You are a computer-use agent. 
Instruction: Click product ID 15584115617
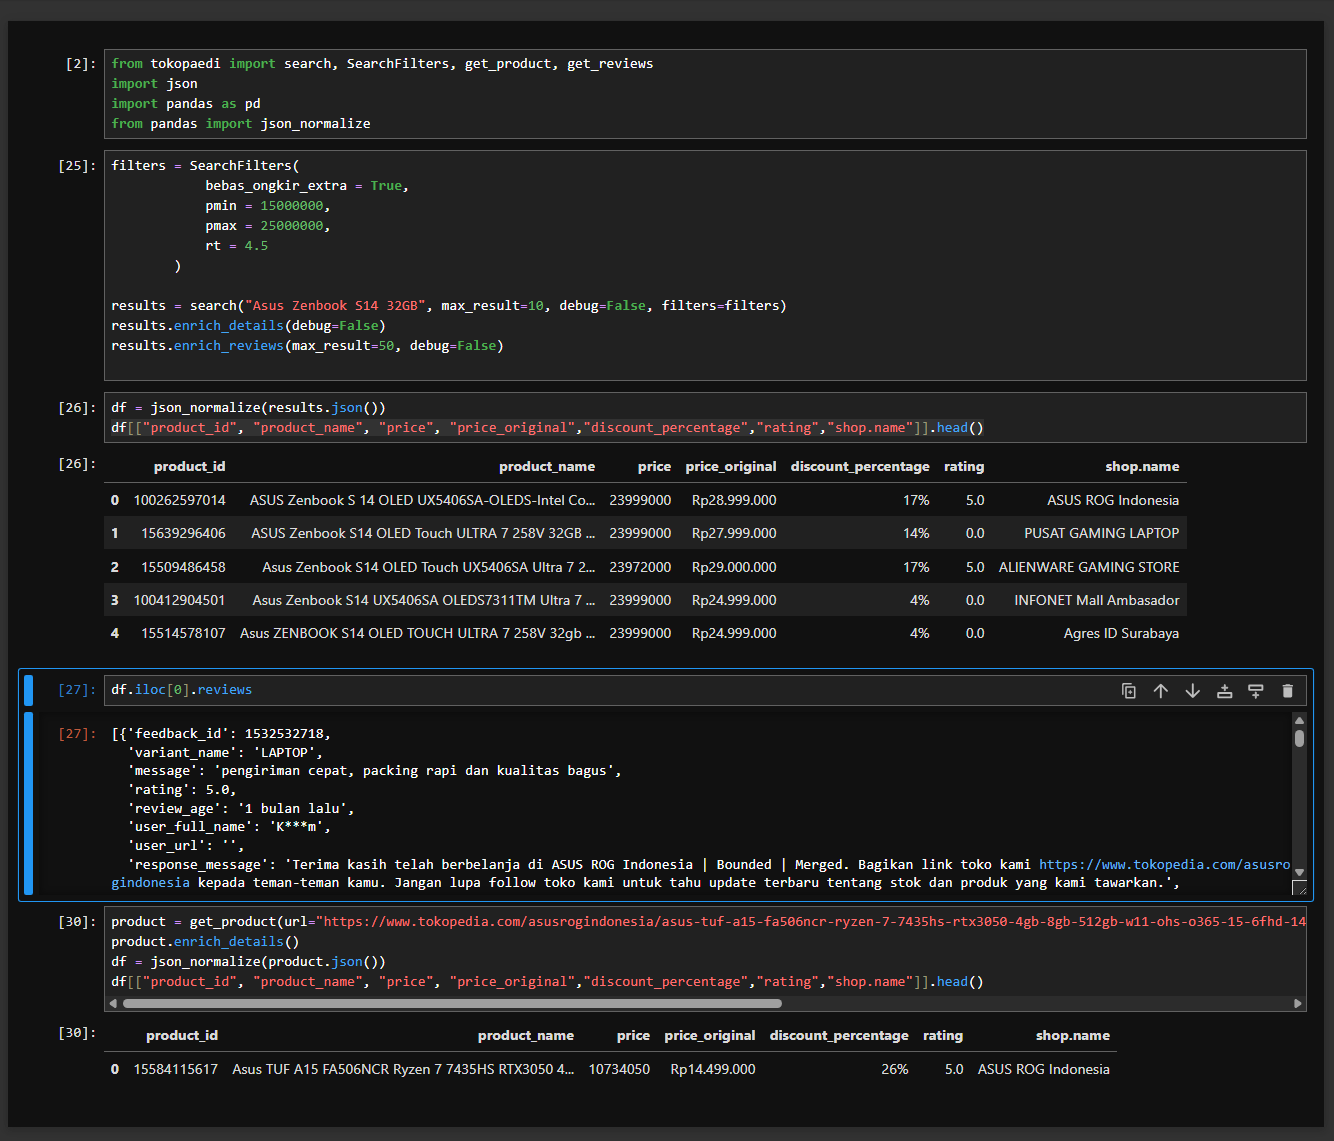176,1069
